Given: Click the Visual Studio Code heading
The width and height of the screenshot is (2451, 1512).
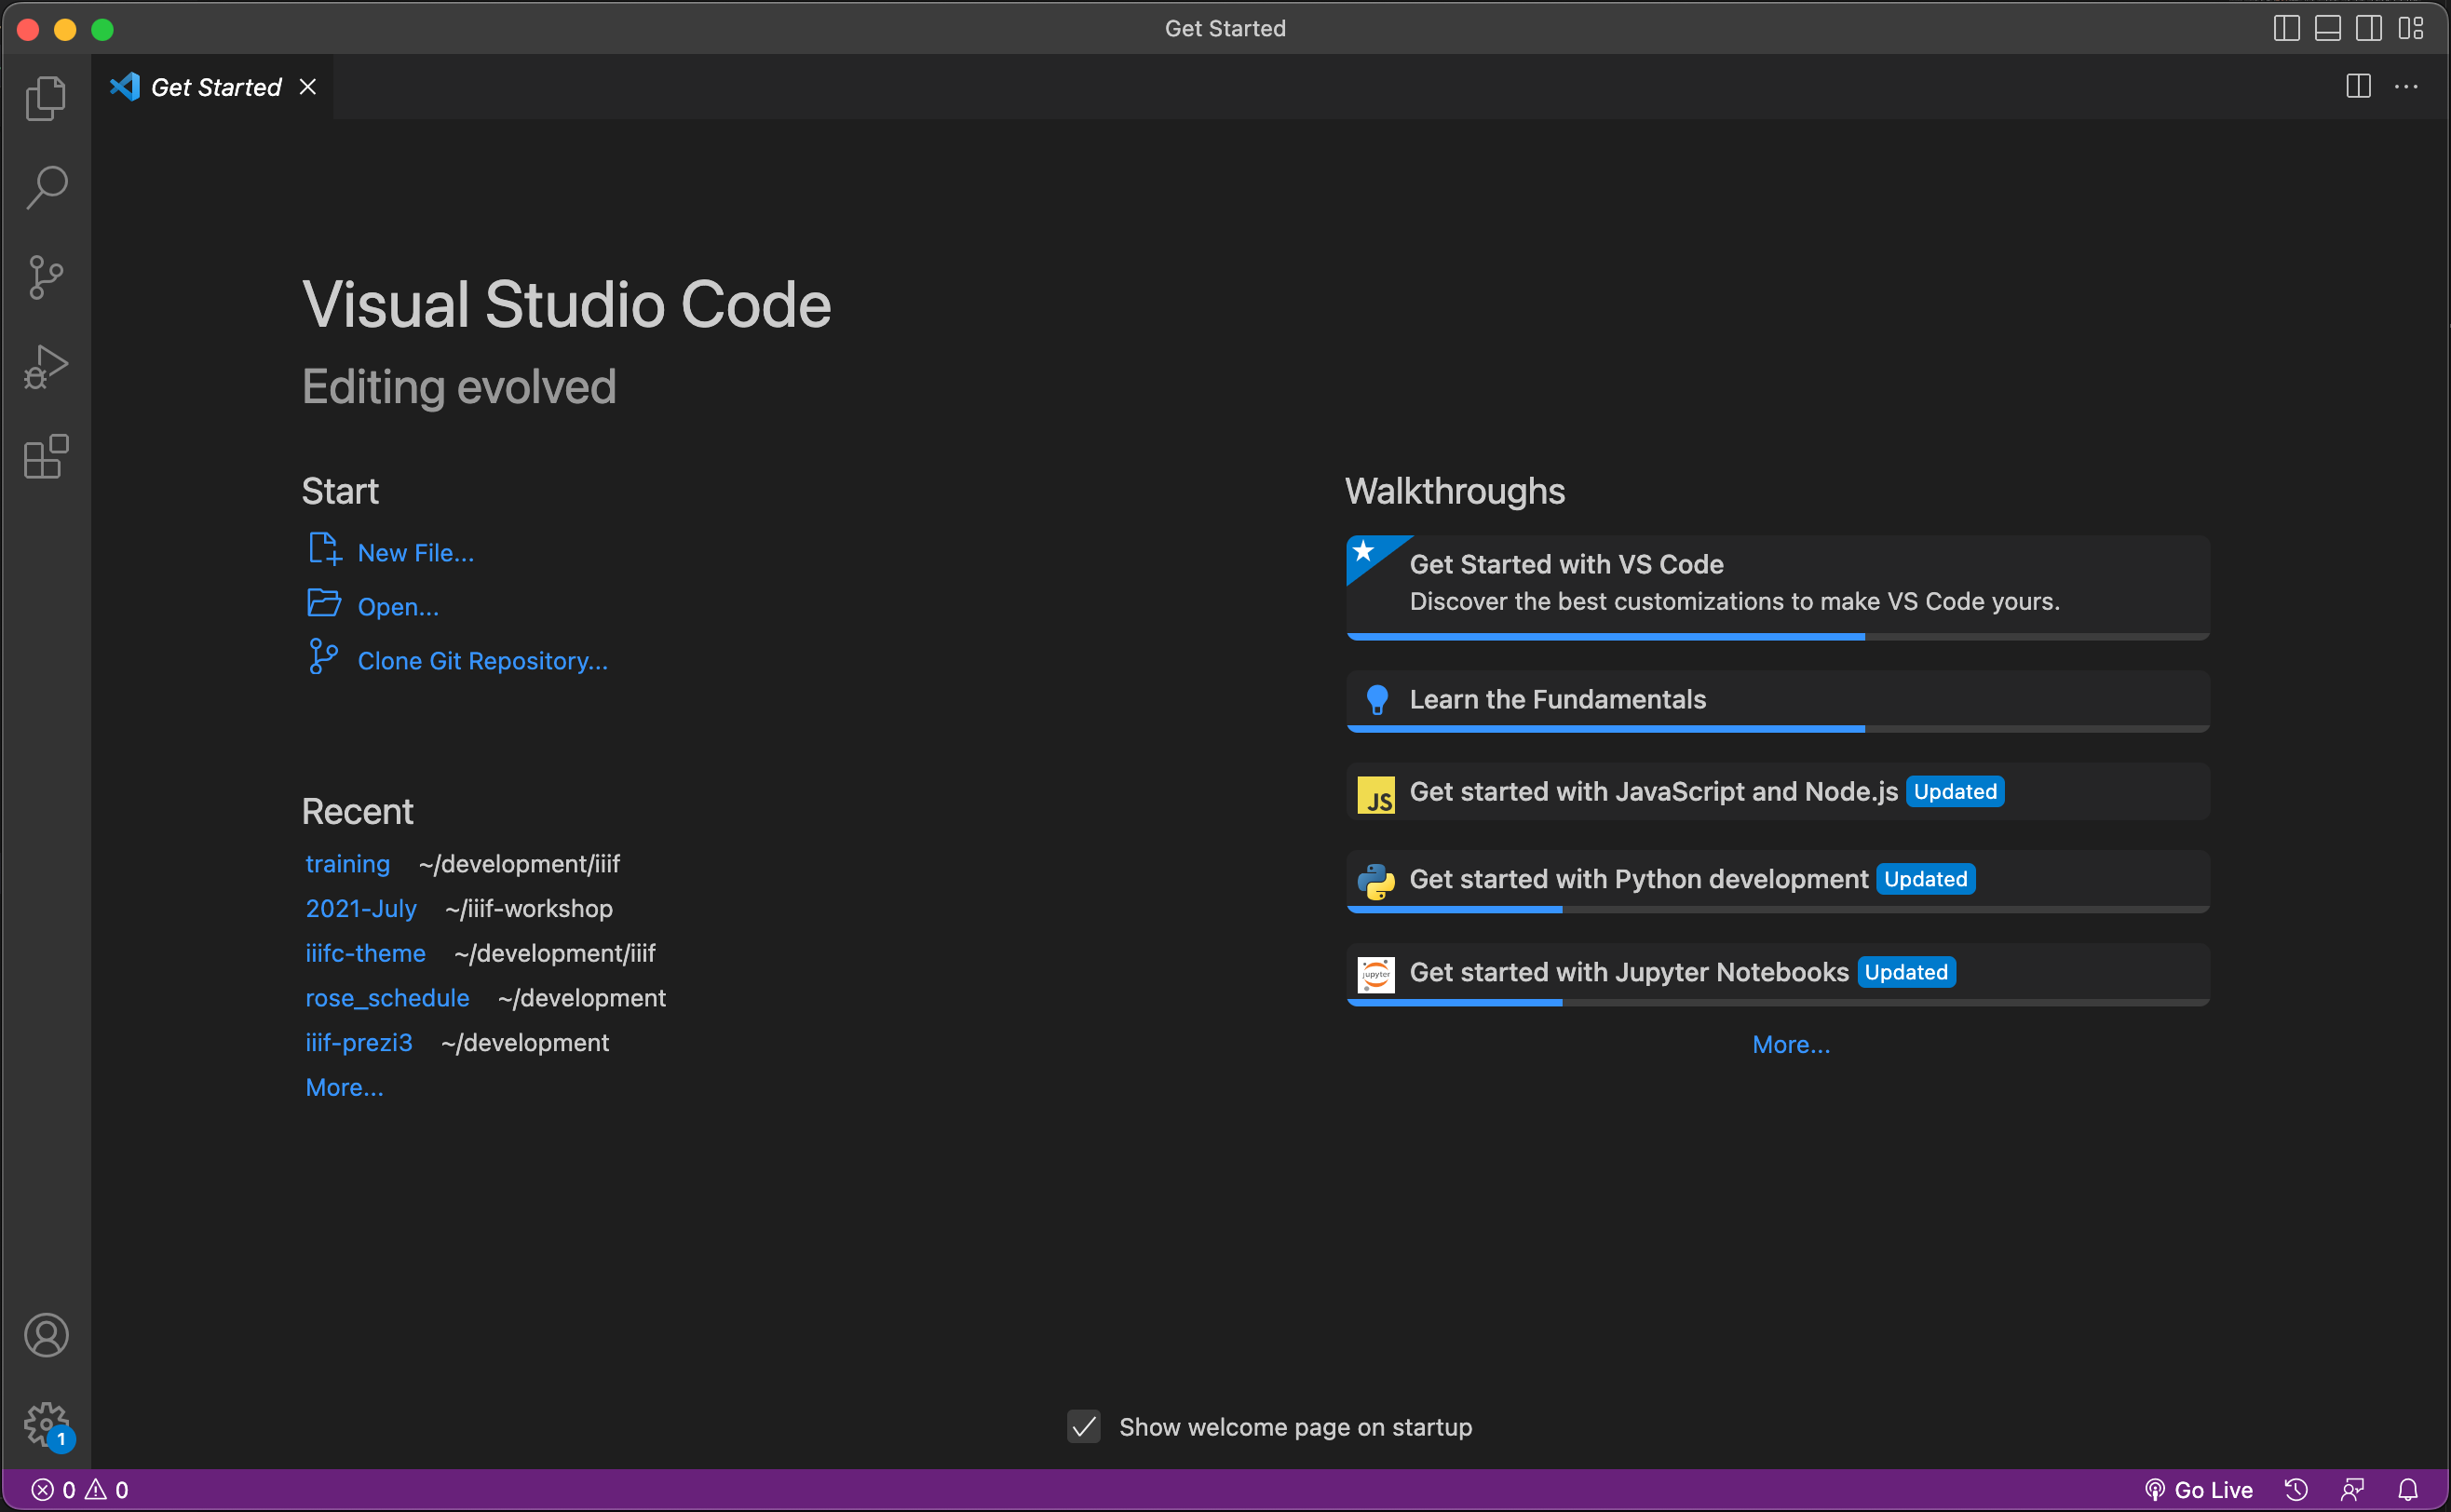Looking at the screenshot, I should tap(567, 304).
